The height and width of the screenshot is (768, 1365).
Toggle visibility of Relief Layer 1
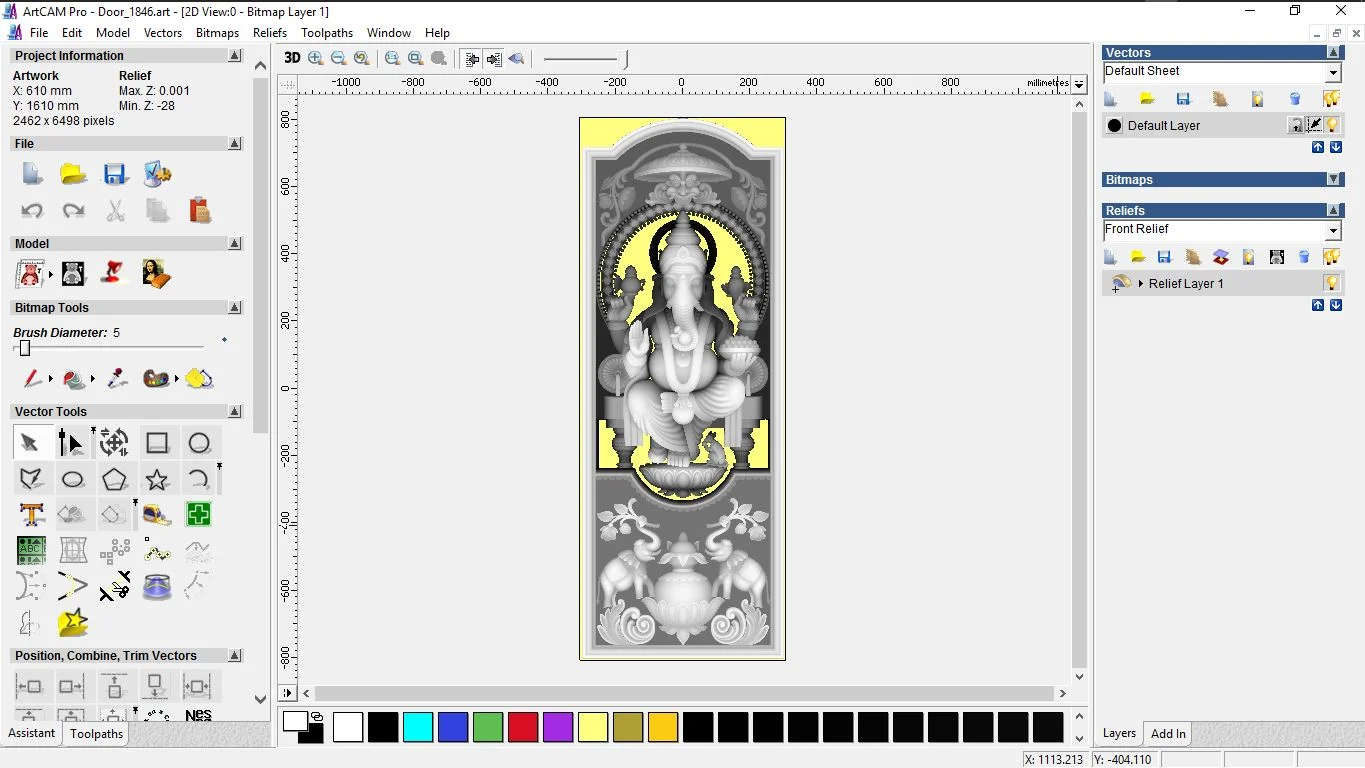point(1331,283)
